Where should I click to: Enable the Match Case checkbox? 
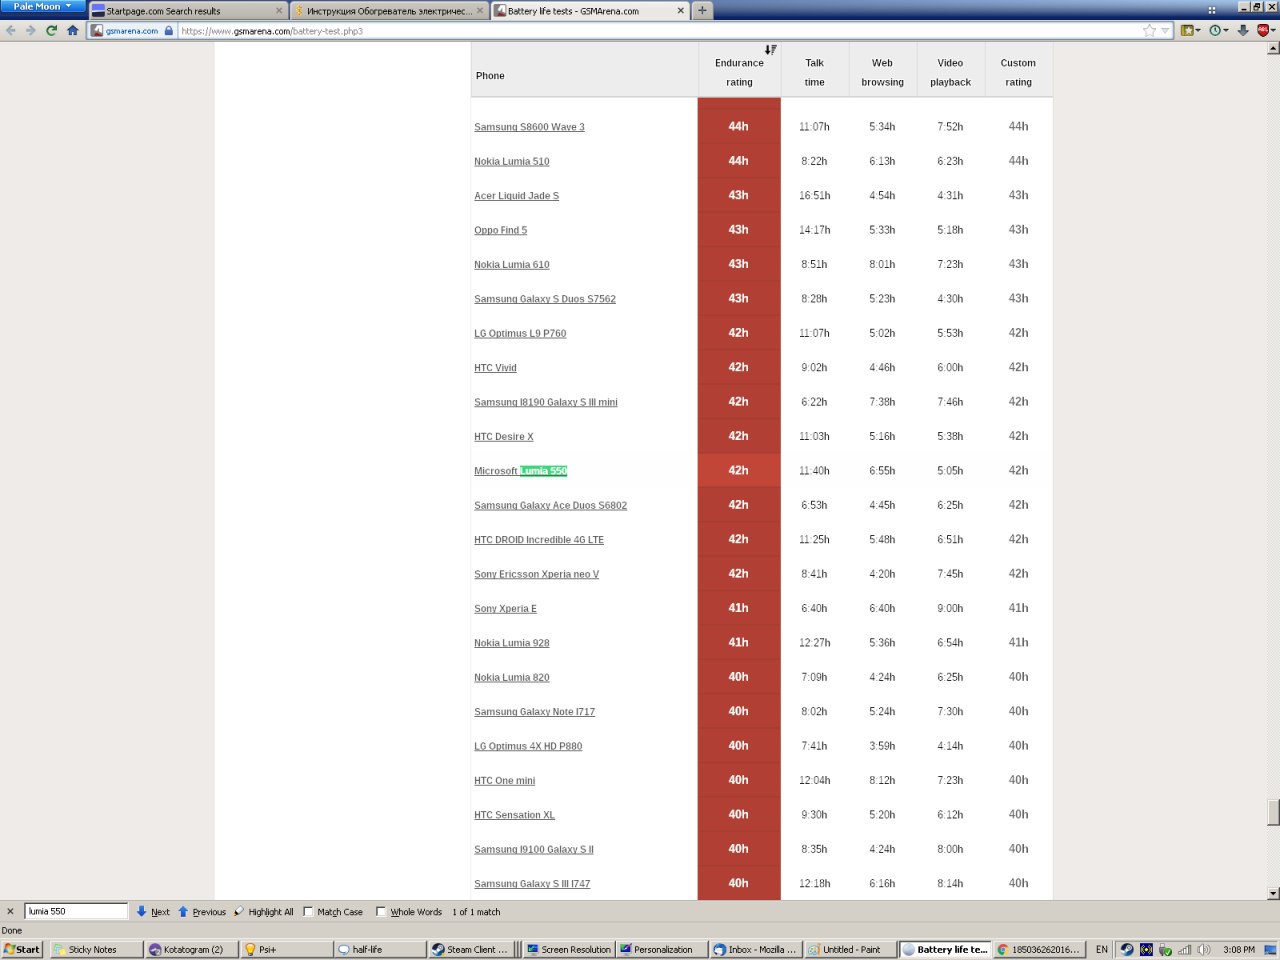308,911
